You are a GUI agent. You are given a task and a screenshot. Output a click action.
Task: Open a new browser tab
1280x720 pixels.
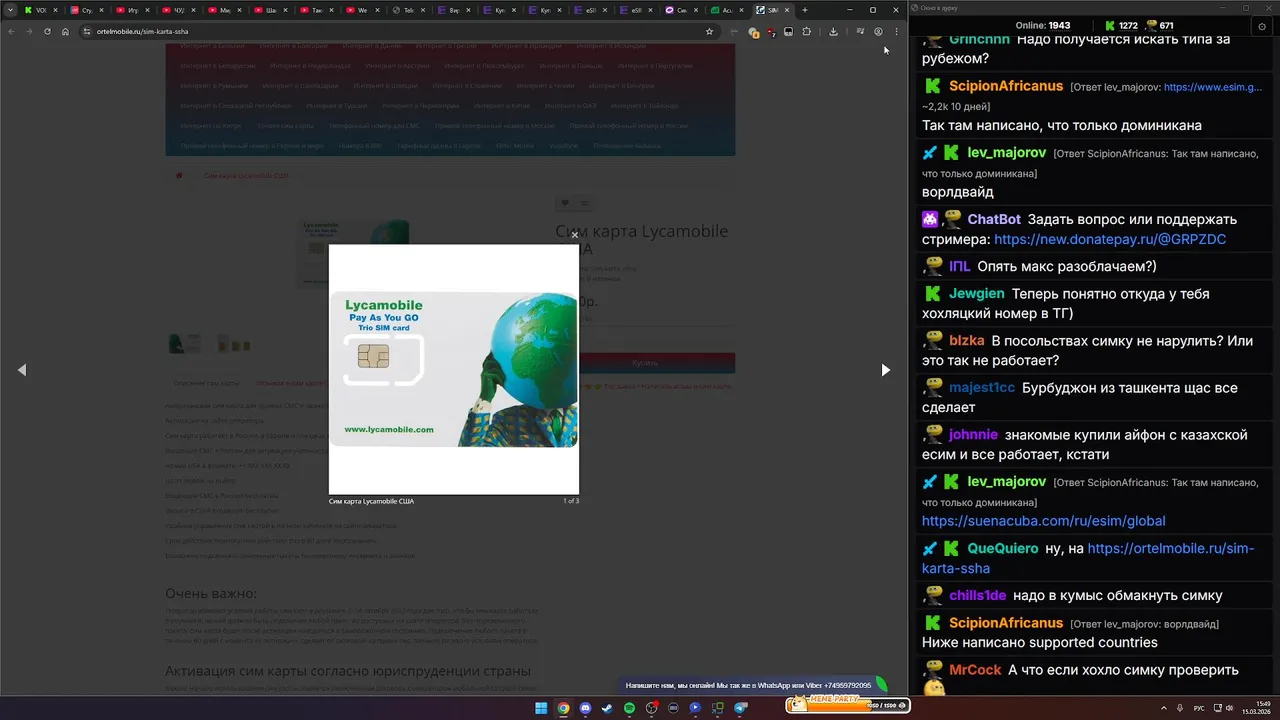pyautogui.click(x=805, y=10)
